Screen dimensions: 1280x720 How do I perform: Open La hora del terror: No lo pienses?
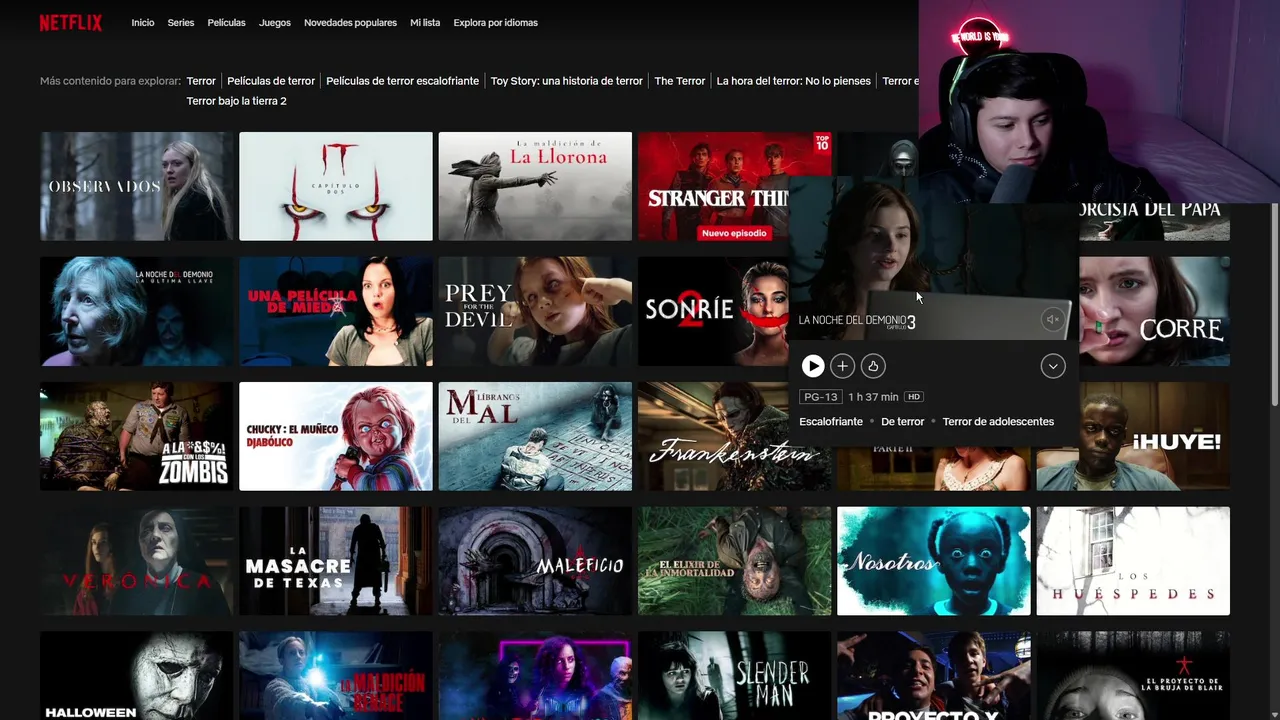click(794, 81)
